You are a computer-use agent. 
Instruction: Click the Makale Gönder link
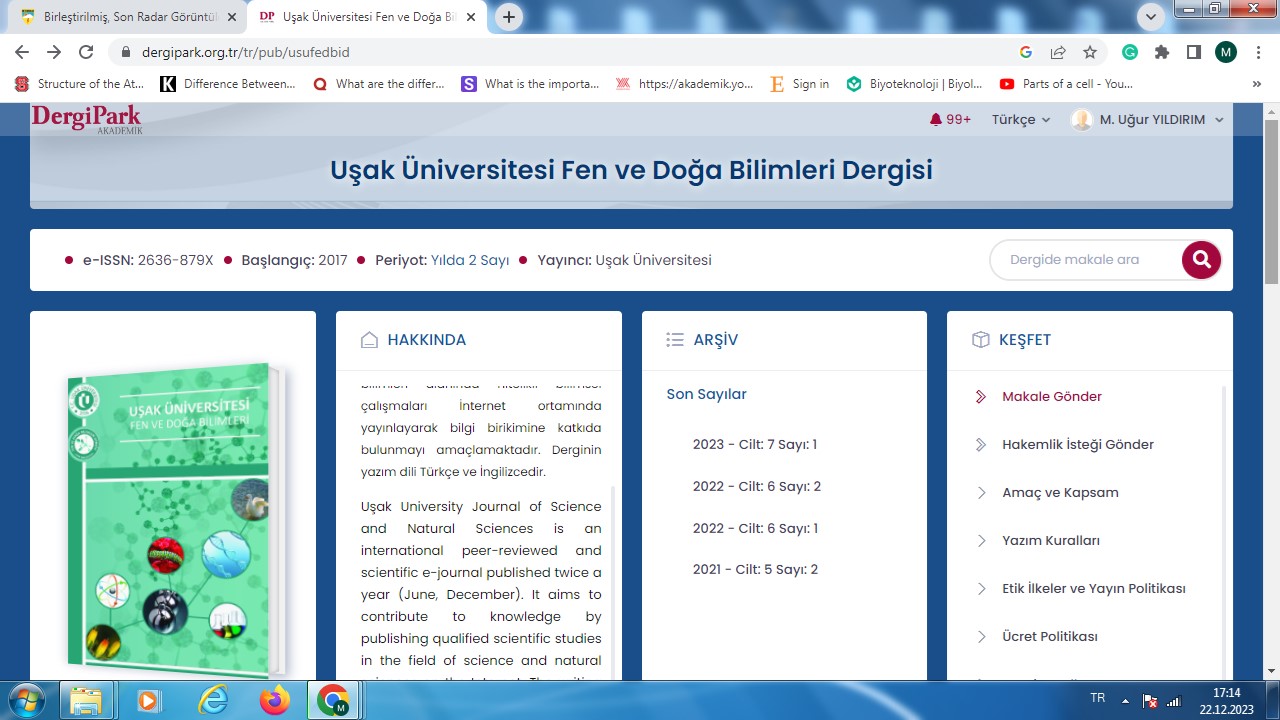tap(1052, 397)
